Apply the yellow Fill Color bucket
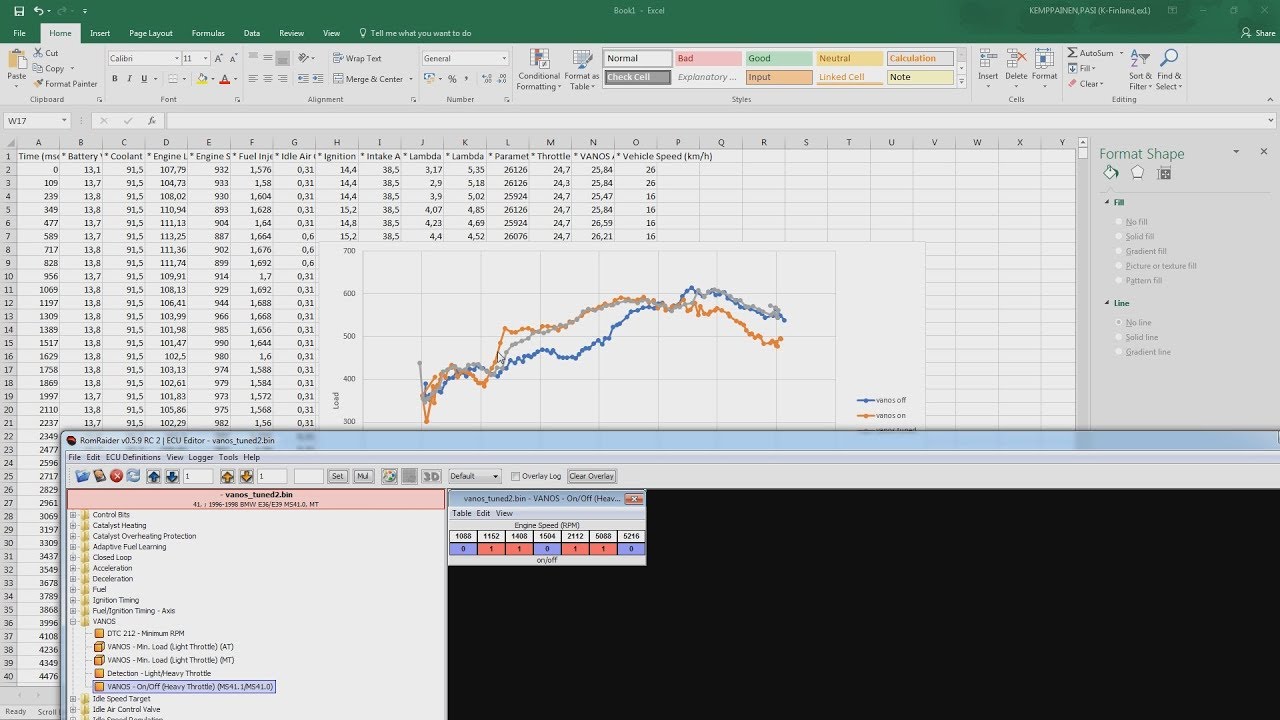This screenshot has width=1280, height=720. [x=201, y=79]
